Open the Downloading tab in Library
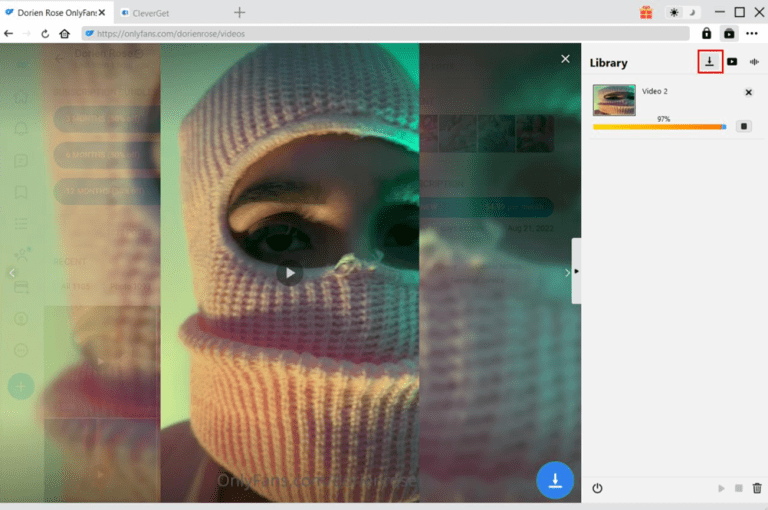 710,62
